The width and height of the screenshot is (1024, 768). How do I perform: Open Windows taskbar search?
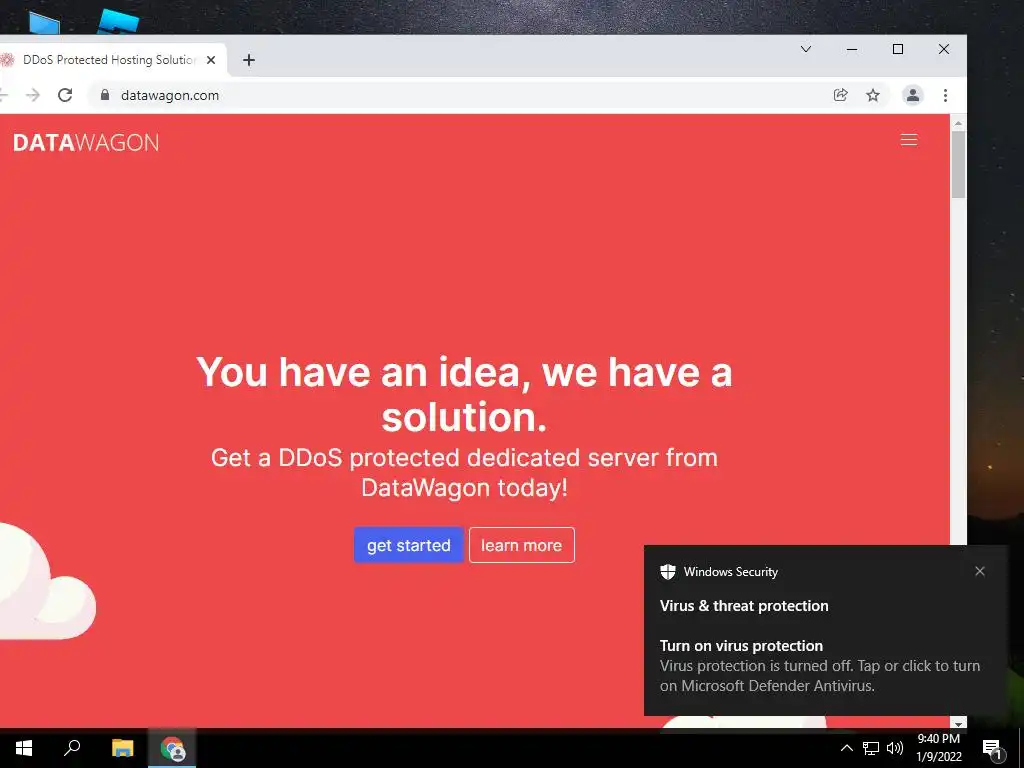pyautogui.click(x=72, y=748)
